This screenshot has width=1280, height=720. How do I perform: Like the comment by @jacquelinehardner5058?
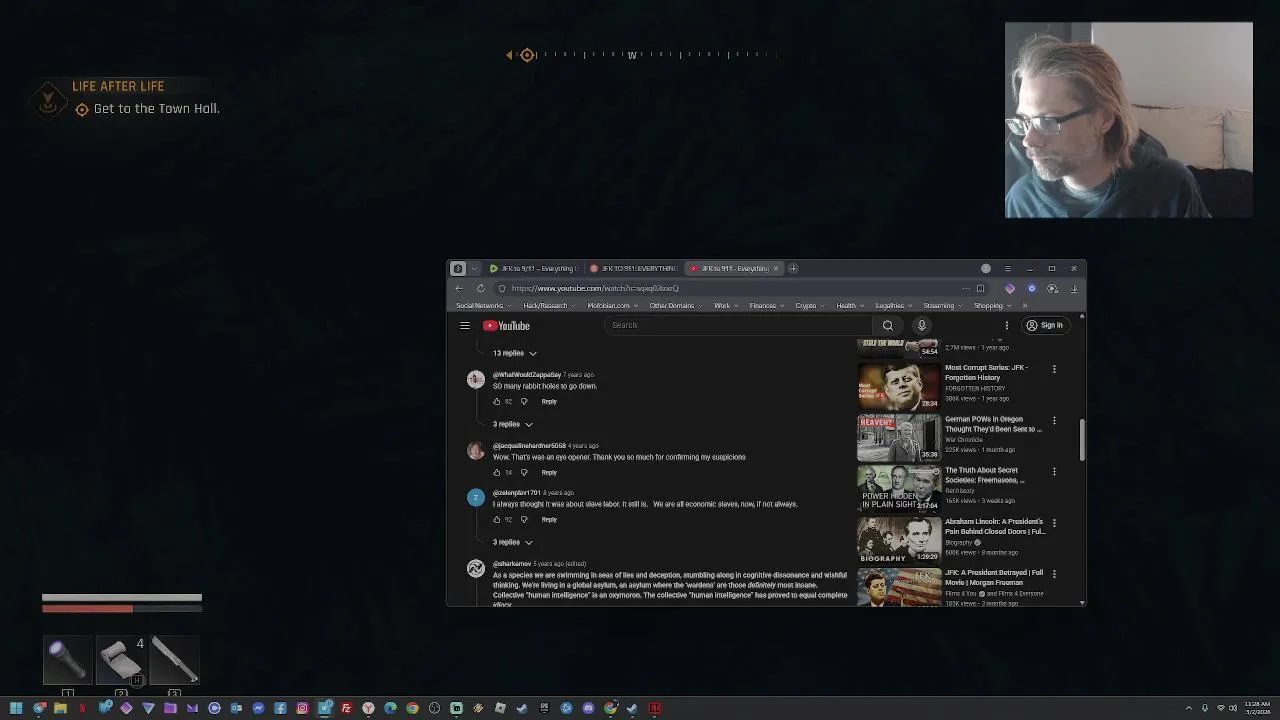[x=496, y=472]
